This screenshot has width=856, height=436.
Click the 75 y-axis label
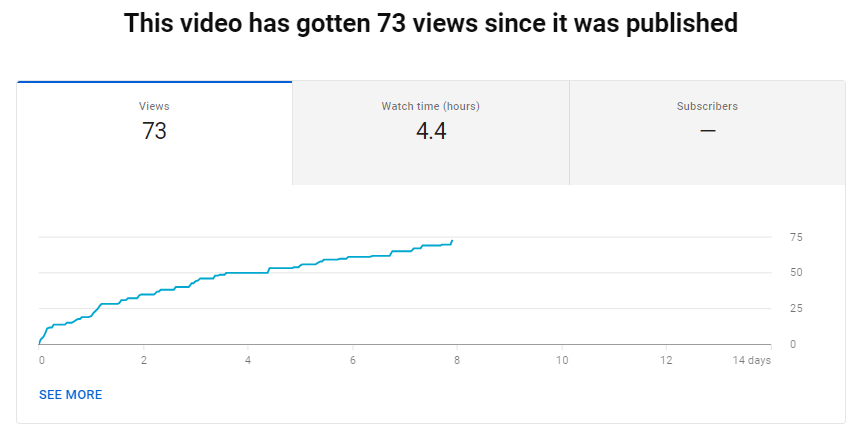click(796, 237)
